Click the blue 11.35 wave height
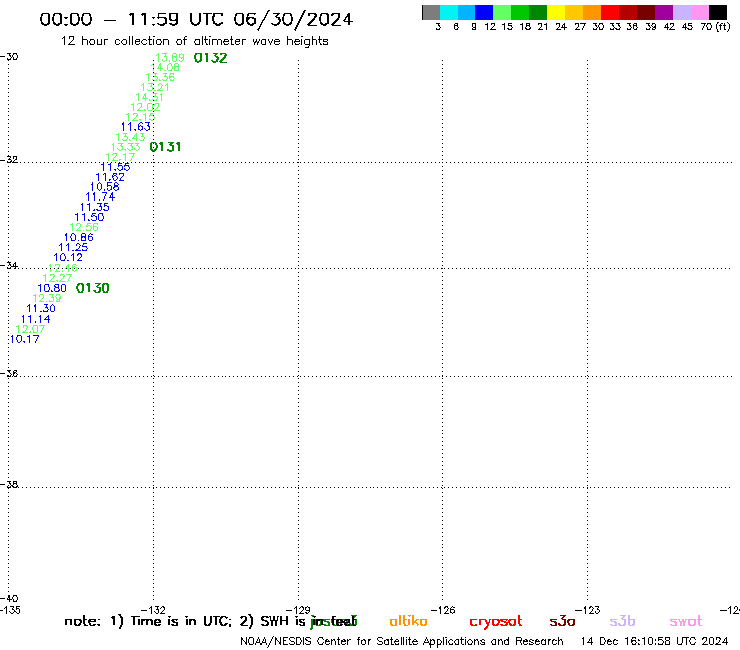The width and height of the screenshot is (740, 650). [x=94, y=207]
